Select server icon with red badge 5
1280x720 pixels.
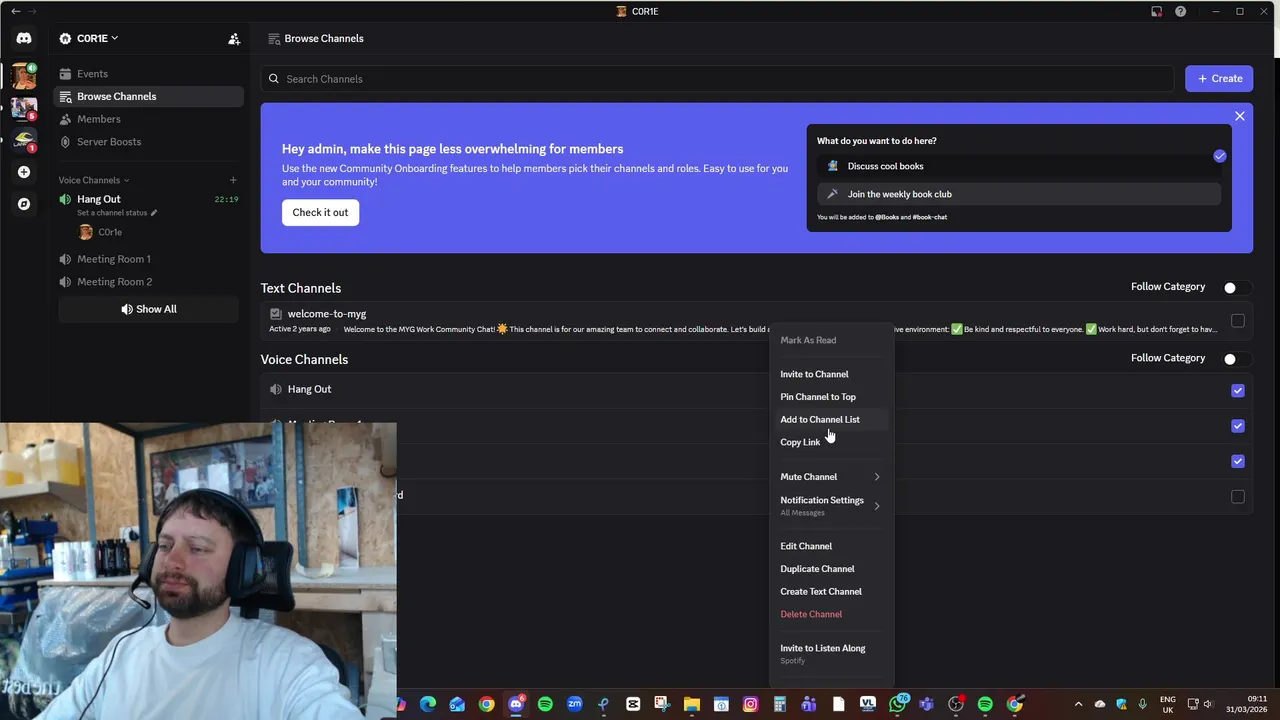[x=24, y=107]
